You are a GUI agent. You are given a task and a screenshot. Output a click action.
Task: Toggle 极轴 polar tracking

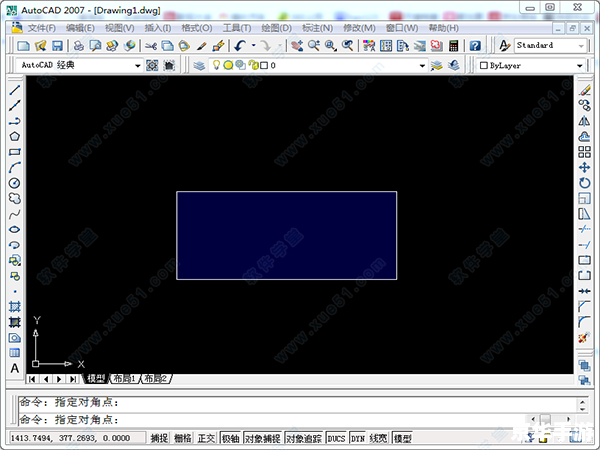[230, 438]
